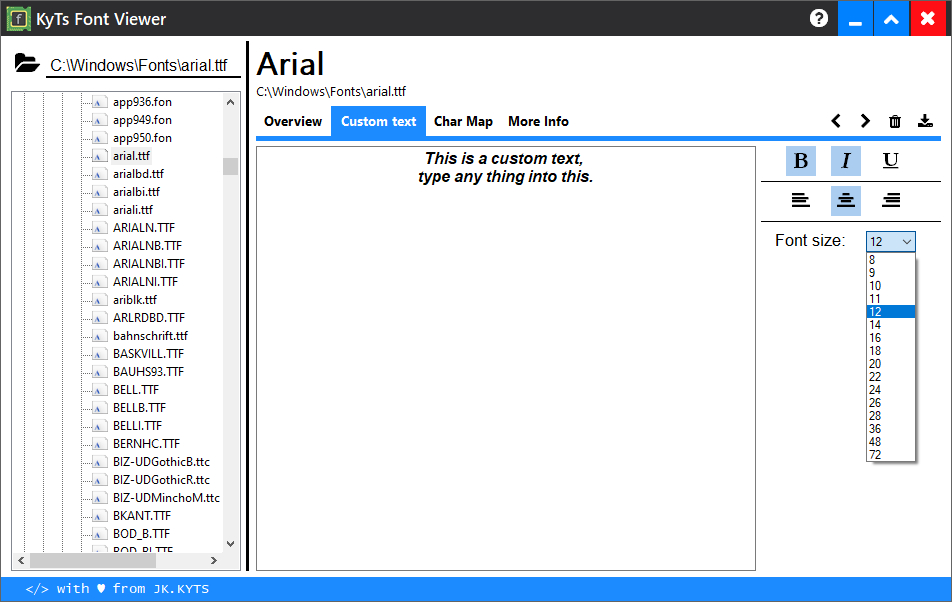Go to the previous font arrow
The width and height of the screenshot is (952, 602).
tap(836, 121)
